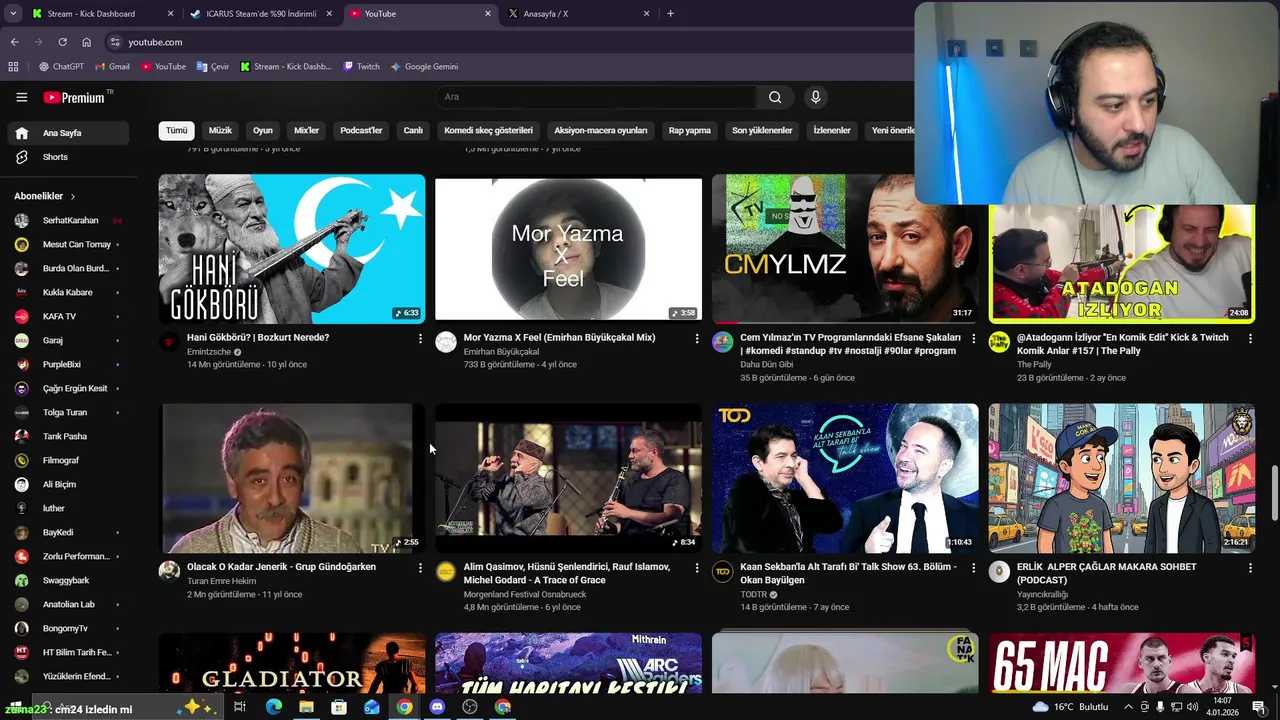This screenshot has width=1280, height=720.
Task: Open Shorts from the sidebar
Action: [x=67, y=157]
